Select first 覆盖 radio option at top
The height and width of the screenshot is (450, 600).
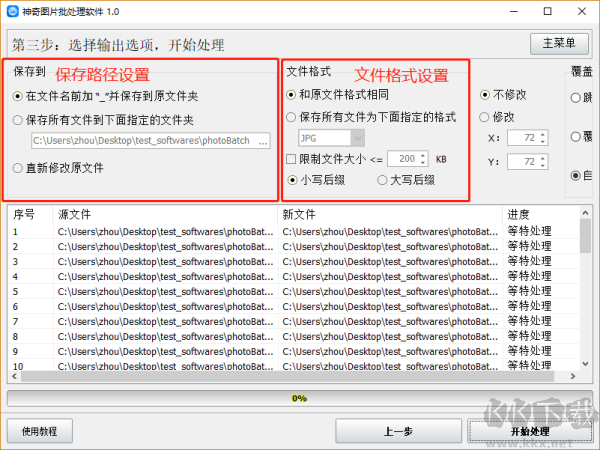click(576, 98)
